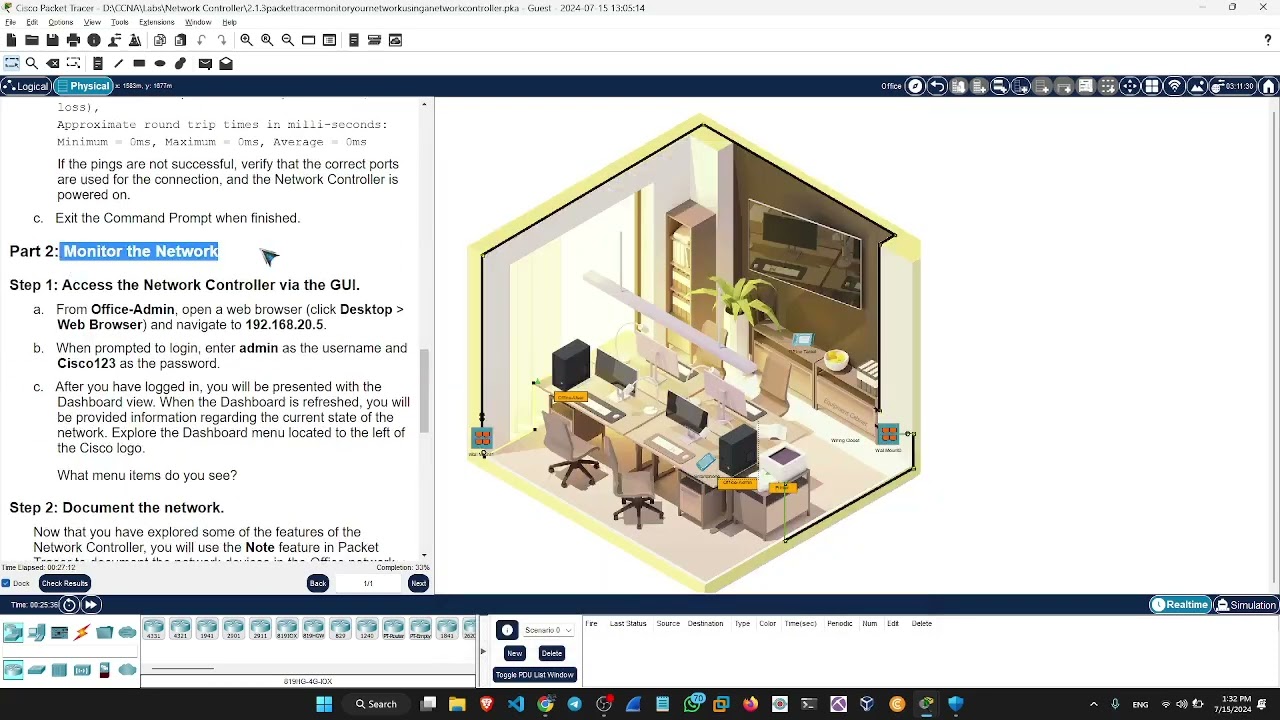Open the Scenario 0 dropdown
Image resolution: width=1280 pixels, height=720 pixels.
[548, 630]
